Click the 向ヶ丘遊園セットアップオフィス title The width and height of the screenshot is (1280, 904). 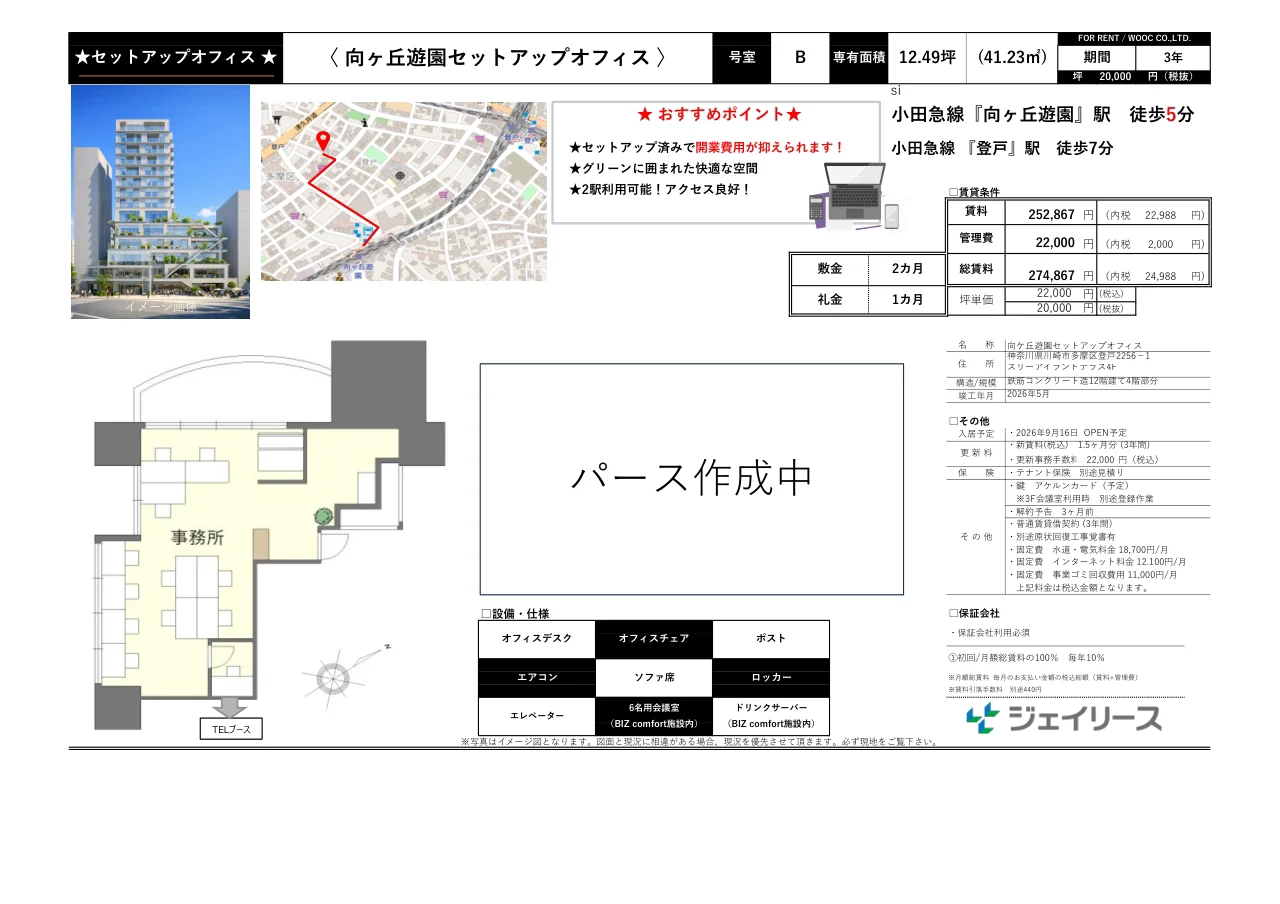coord(498,58)
